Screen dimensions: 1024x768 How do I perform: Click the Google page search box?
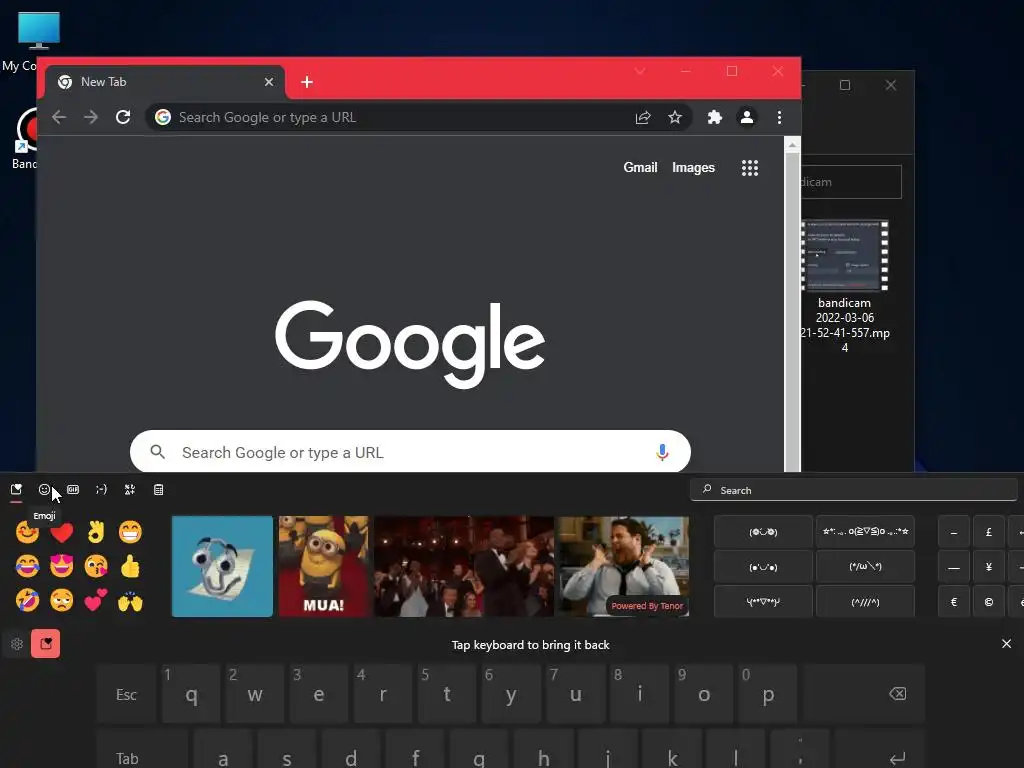click(410, 452)
